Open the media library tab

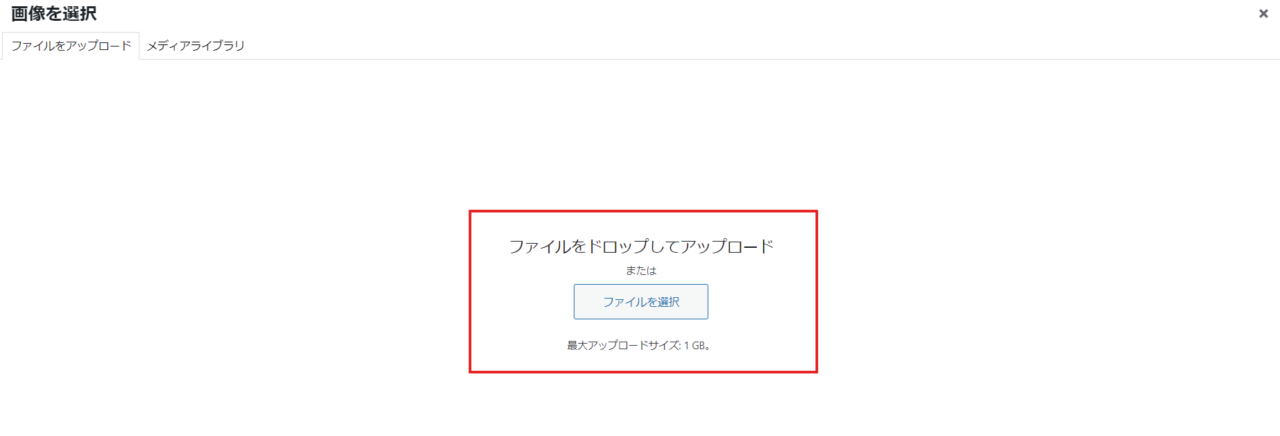196,46
